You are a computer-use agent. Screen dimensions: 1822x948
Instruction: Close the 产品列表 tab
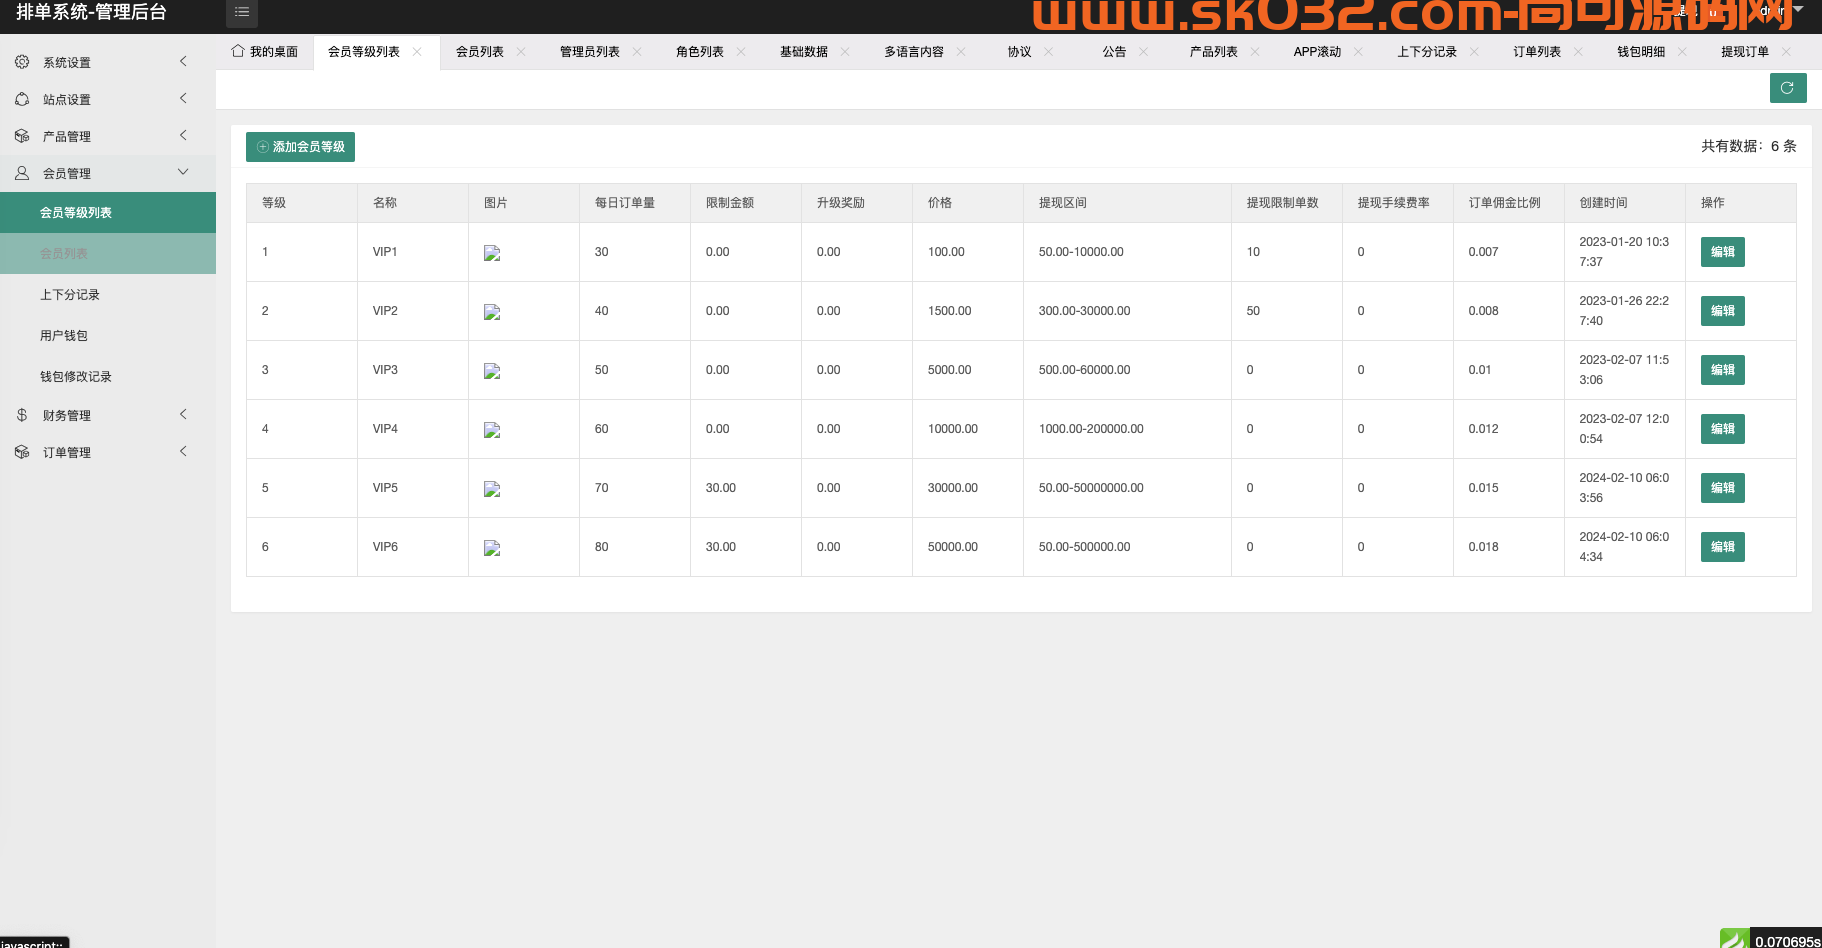tap(1255, 52)
